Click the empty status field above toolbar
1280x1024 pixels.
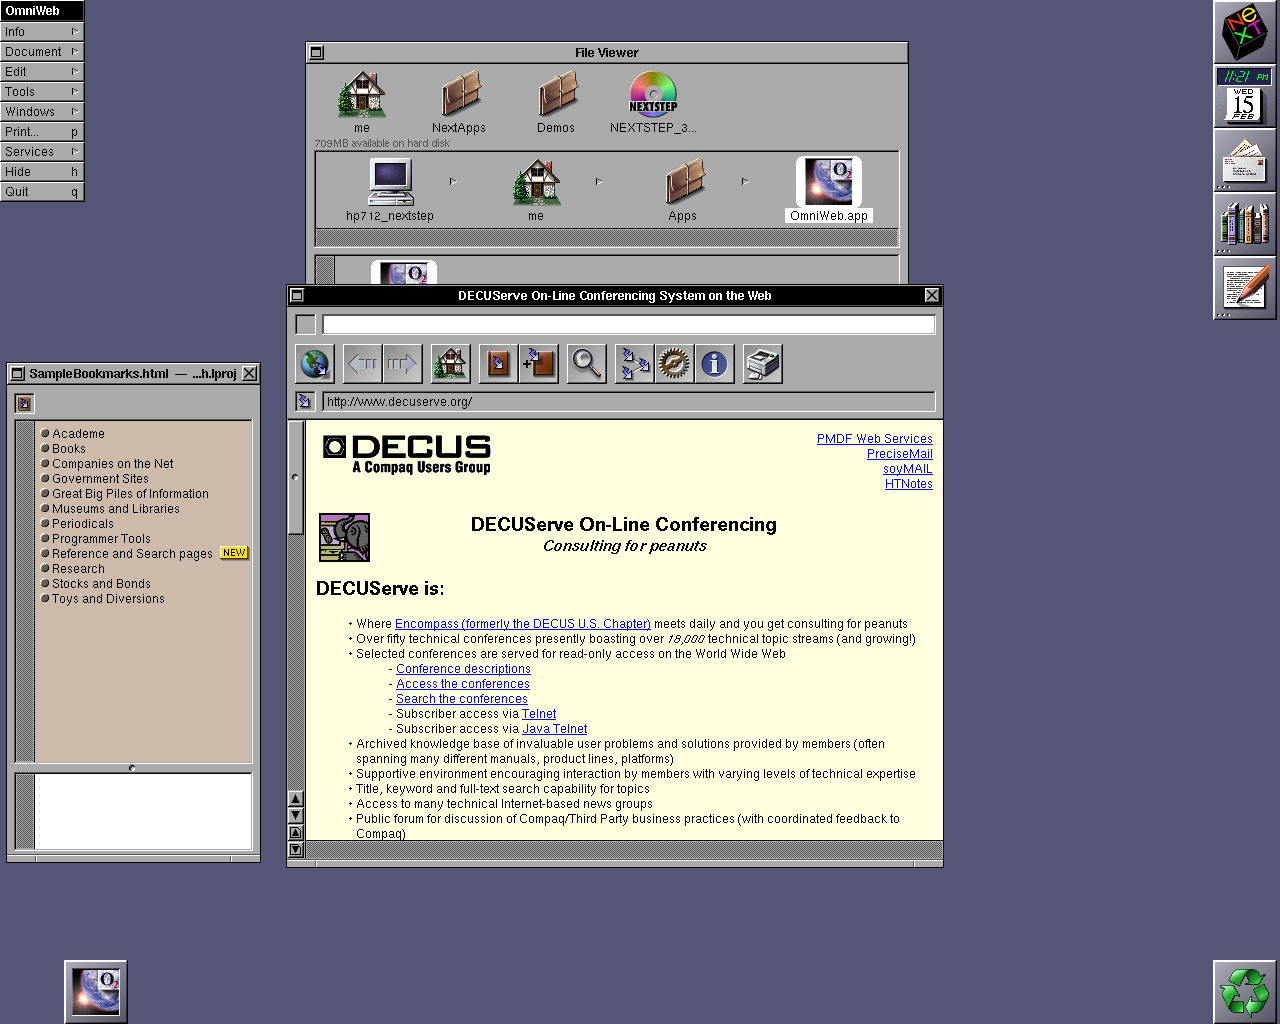[629, 324]
